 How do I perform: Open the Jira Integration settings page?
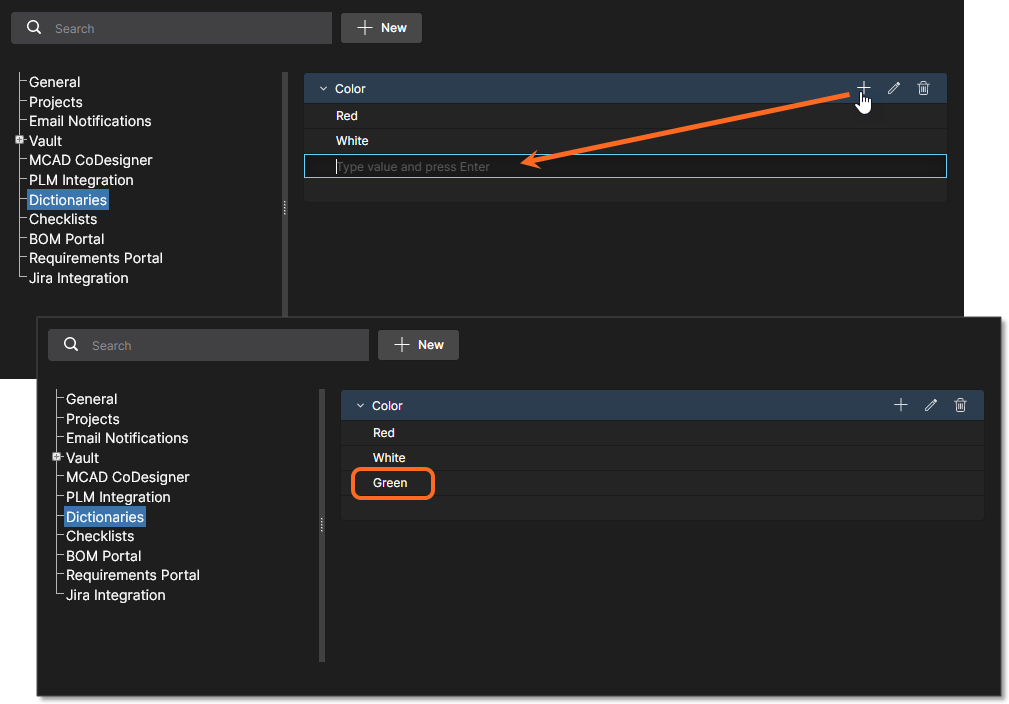(x=77, y=277)
